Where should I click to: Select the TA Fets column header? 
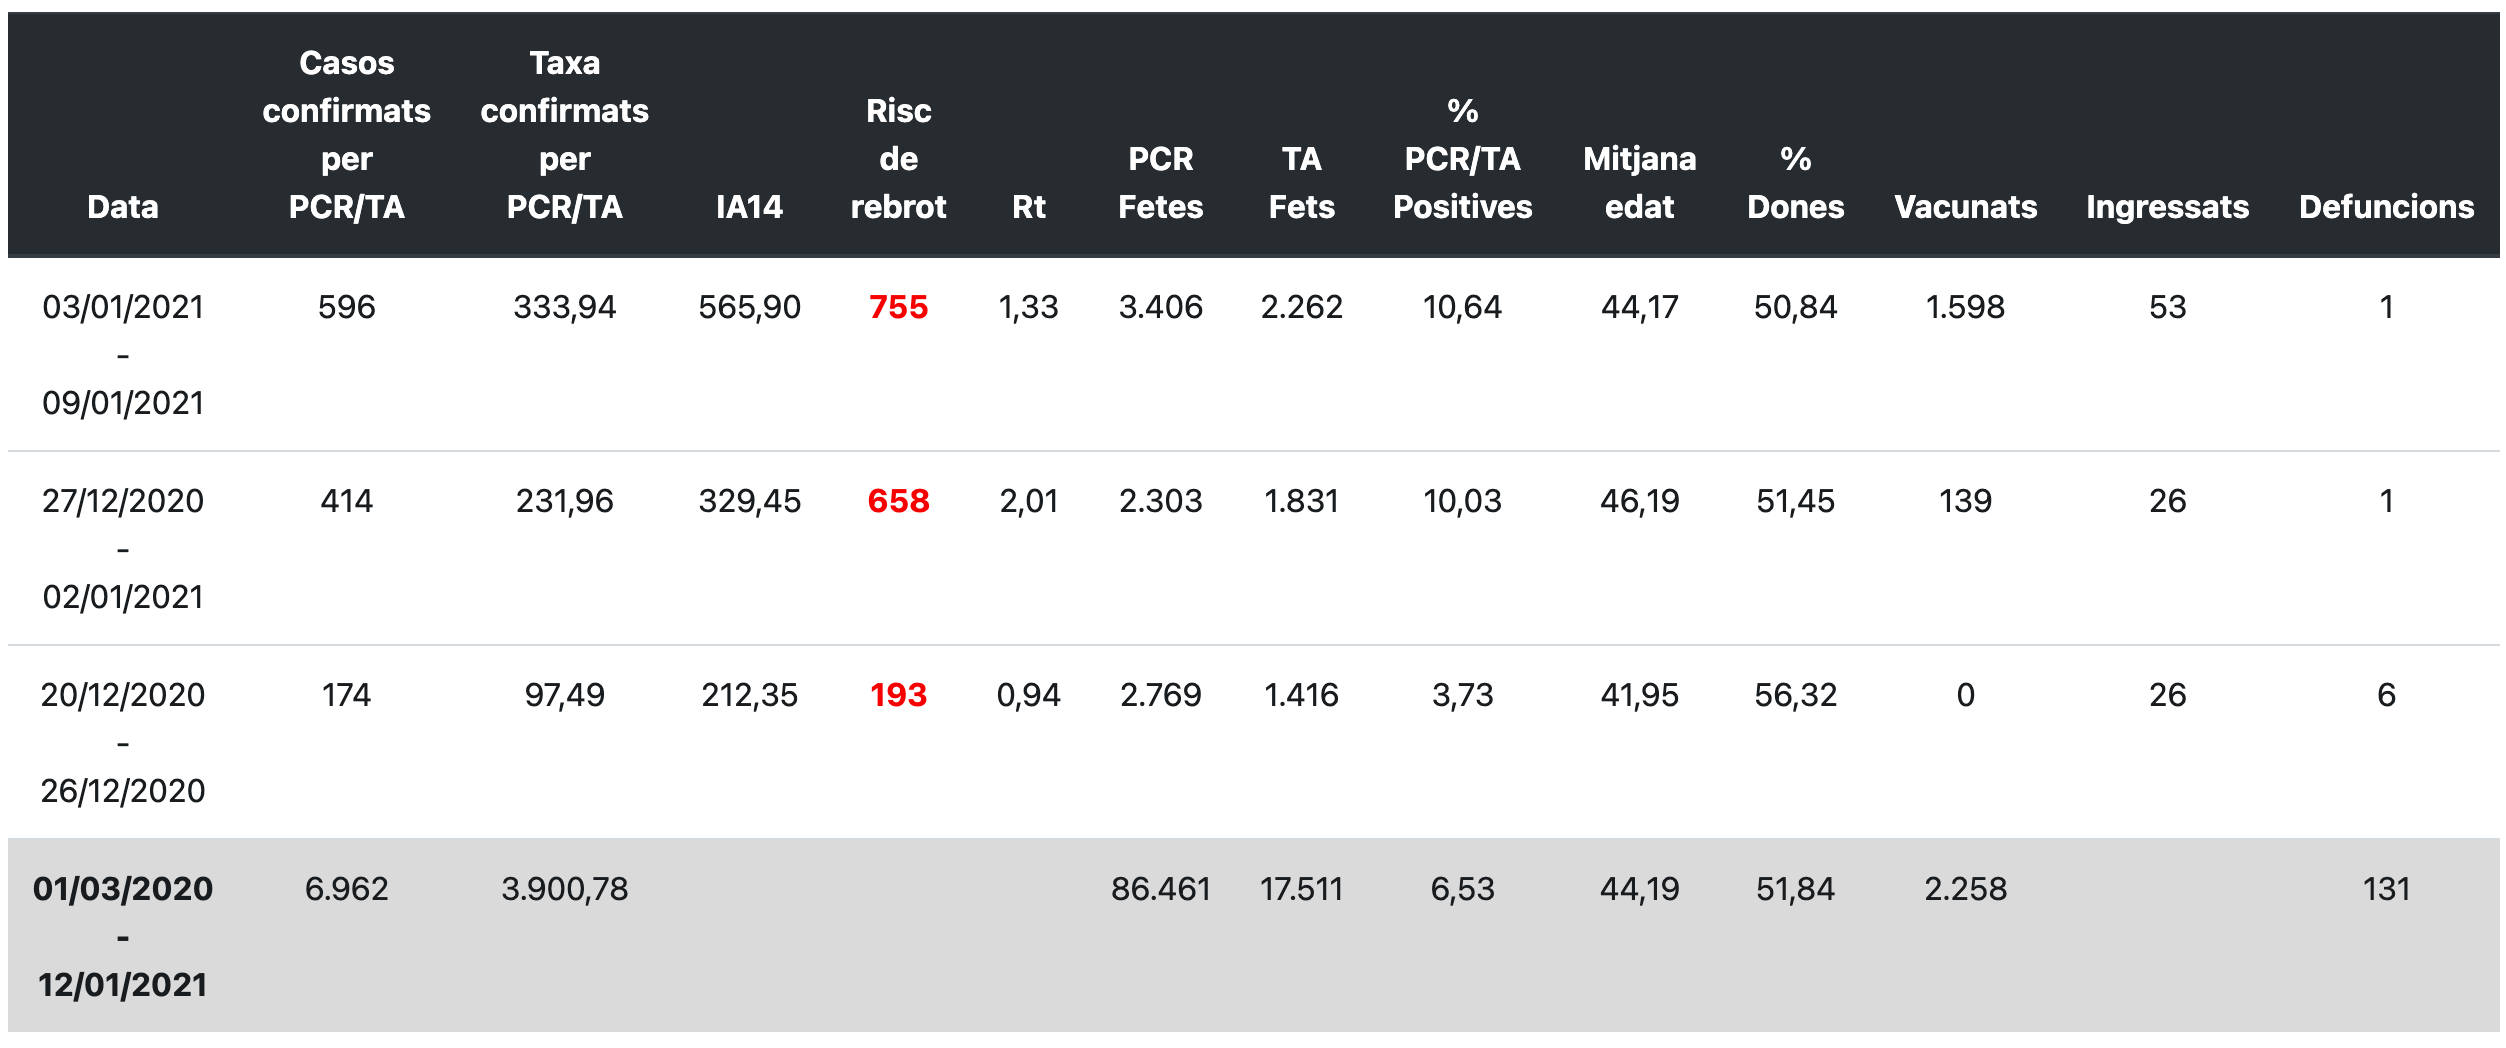(x=1301, y=183)
